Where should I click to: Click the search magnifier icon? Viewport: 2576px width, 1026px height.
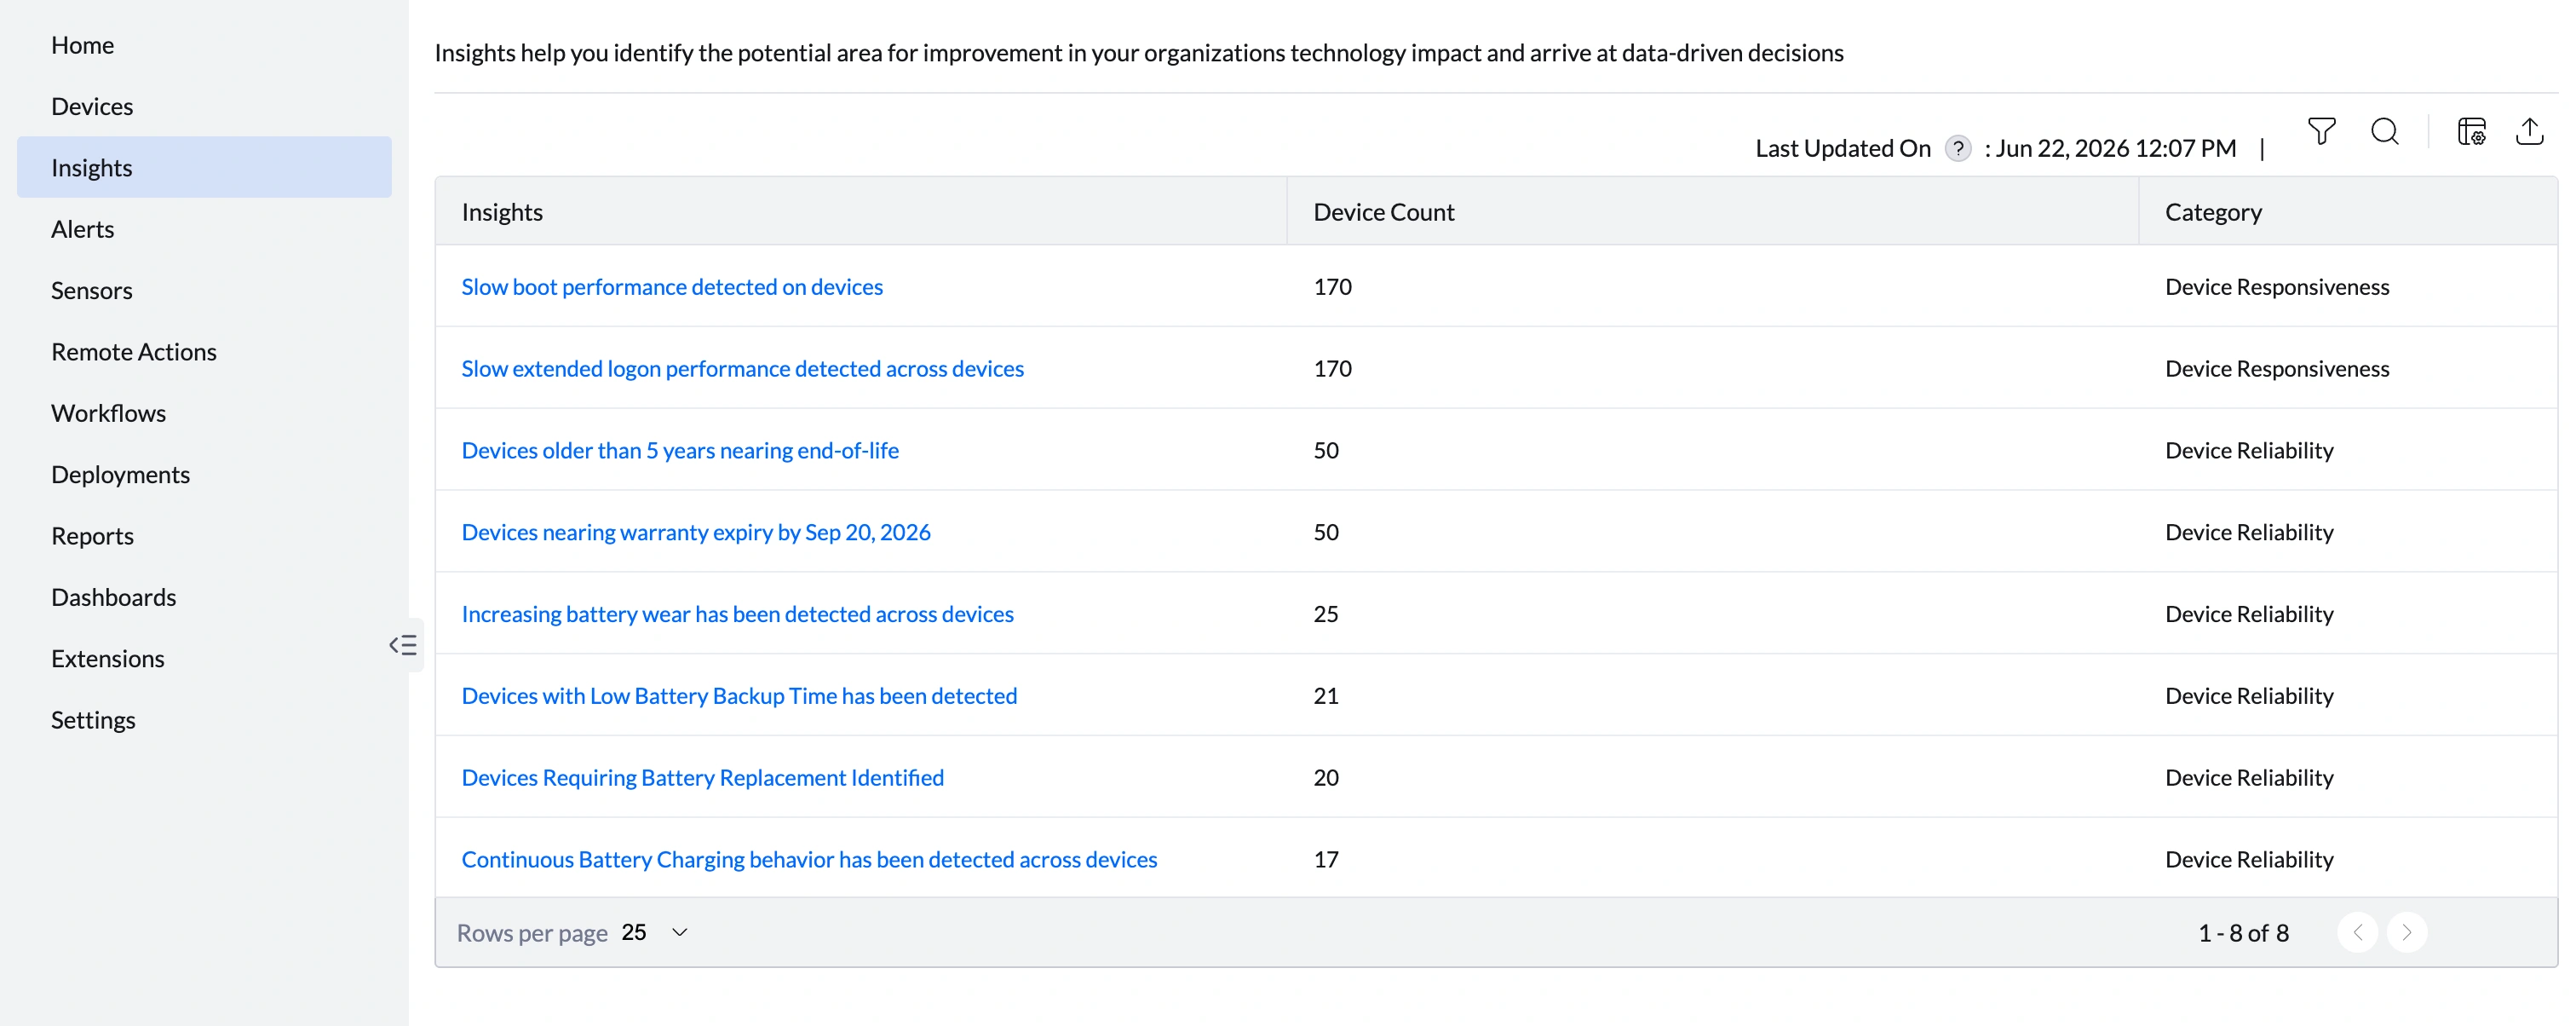click(2384, 132)
